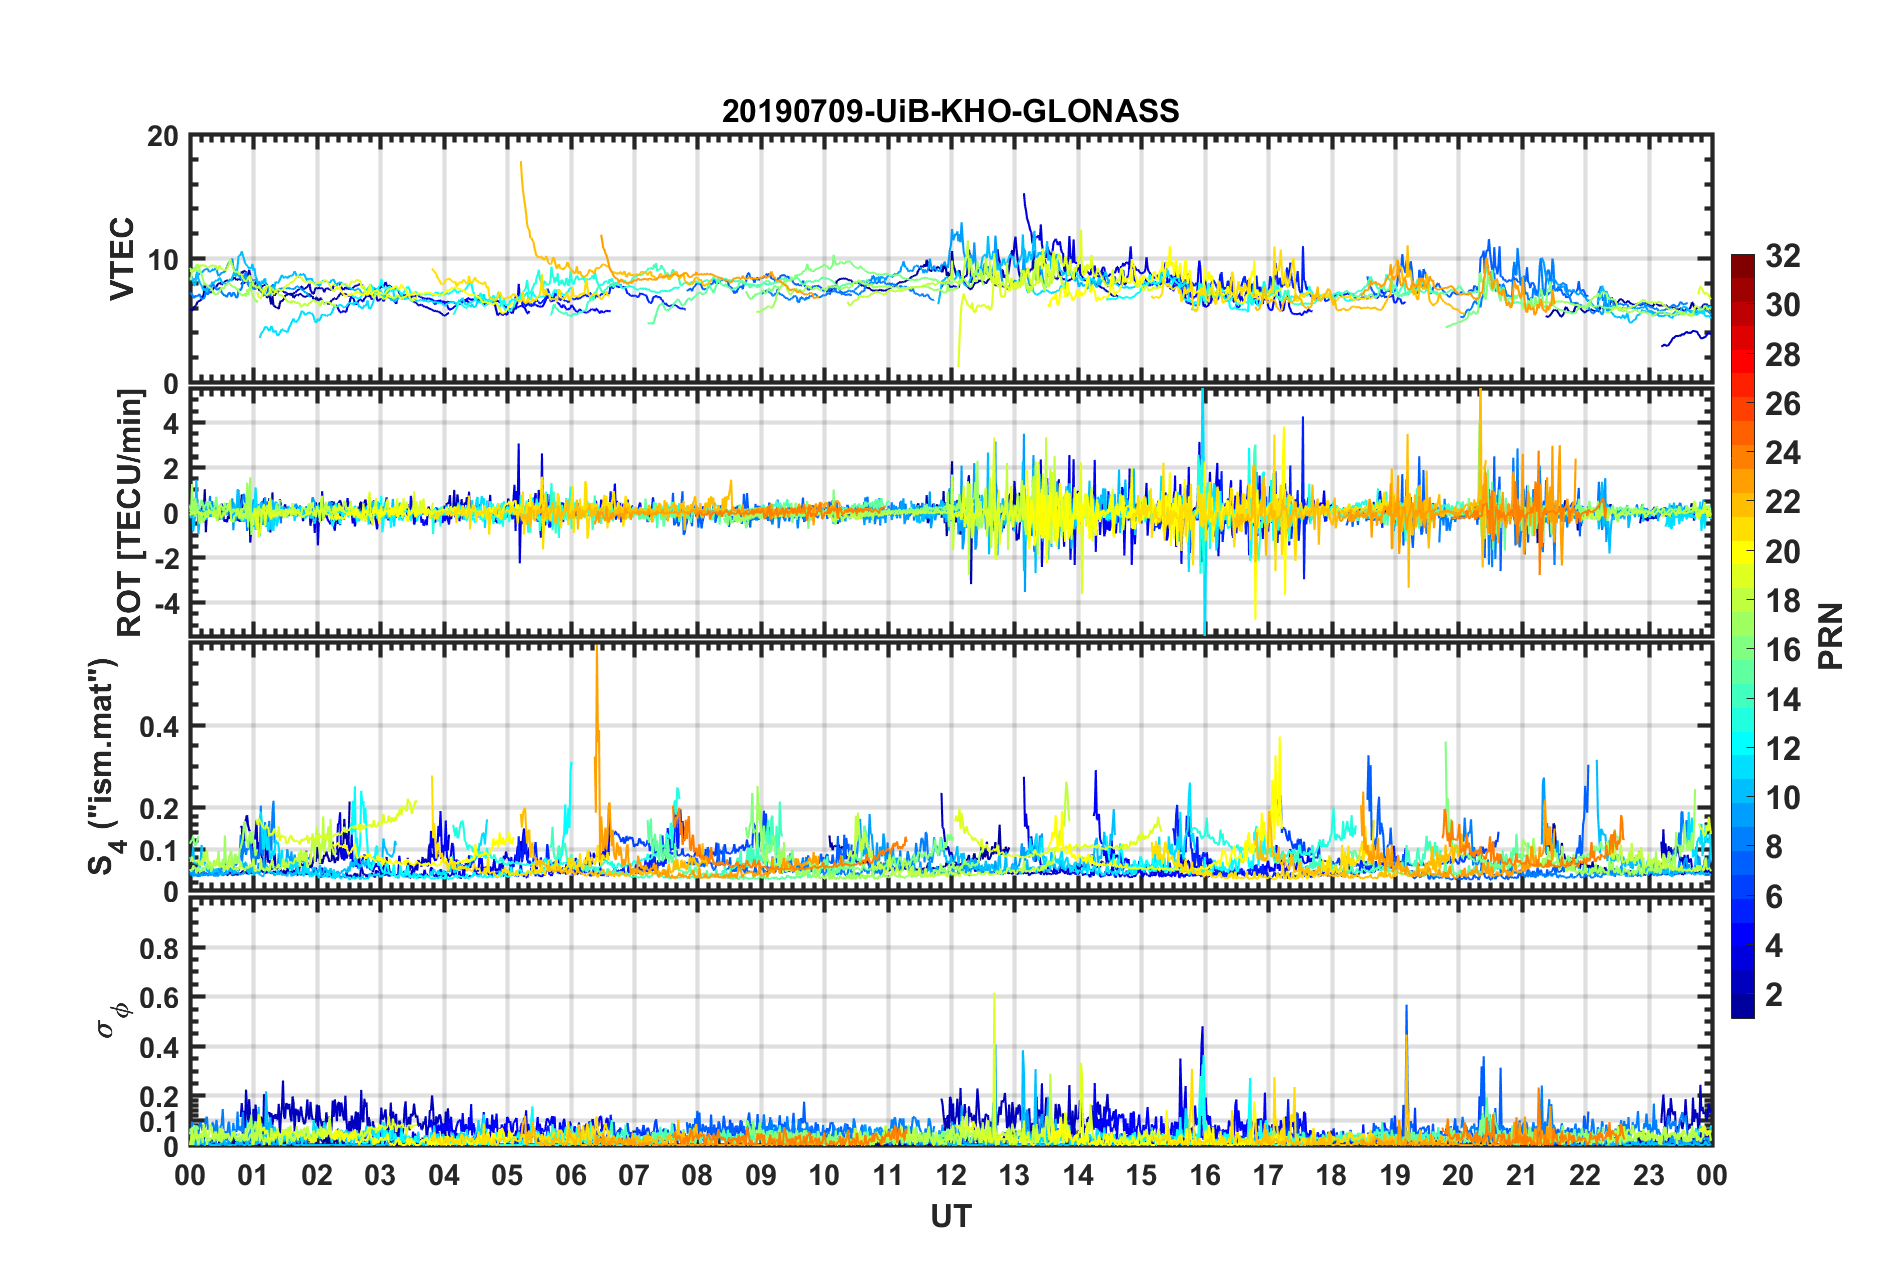Click the "26" tick on the PRN colorbar

coord(1782,404)
